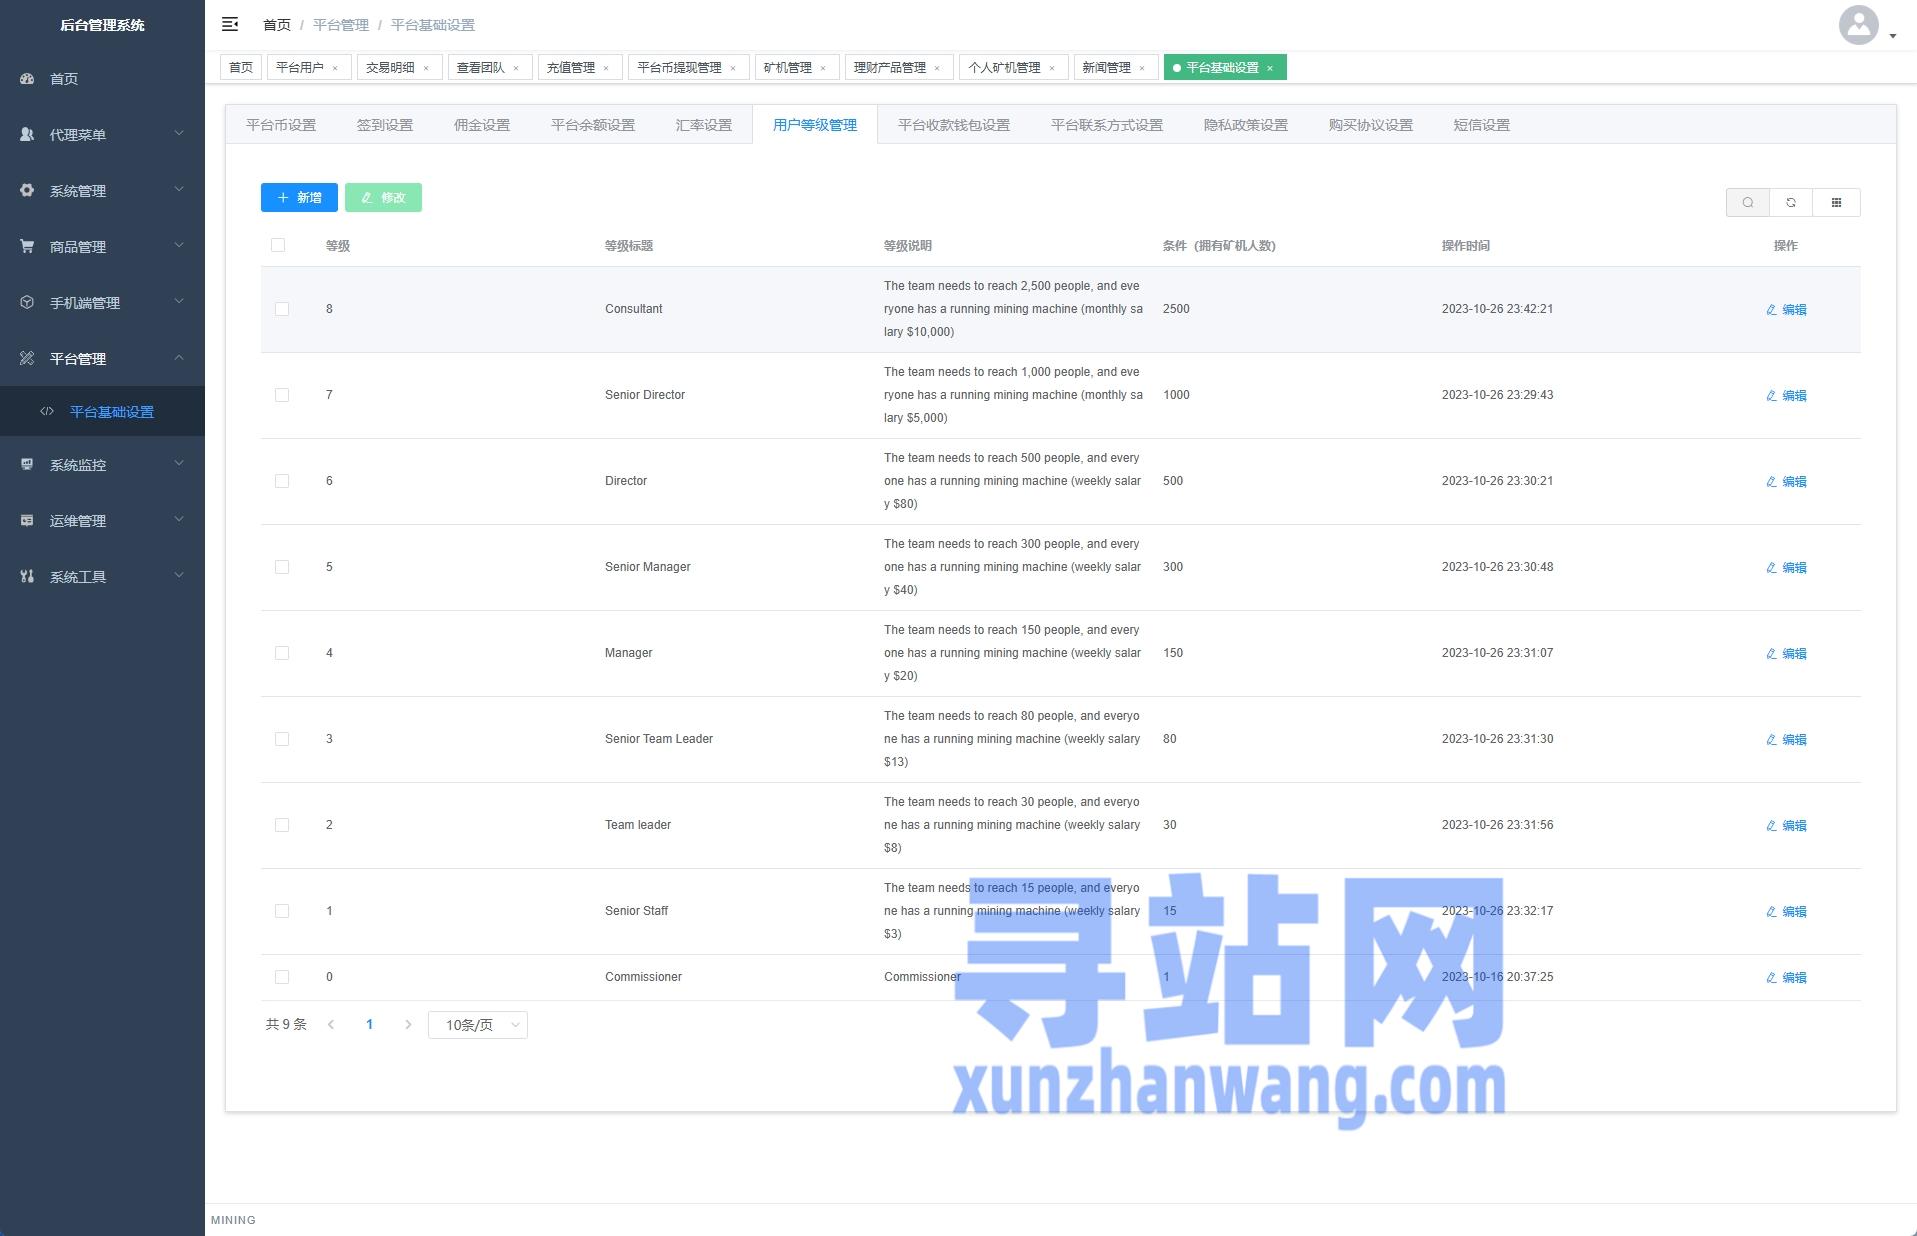This screenshot has width=1917, height=1236.
Task: Close the 新闻管理 tab
Action: [x=1142, y=68]
